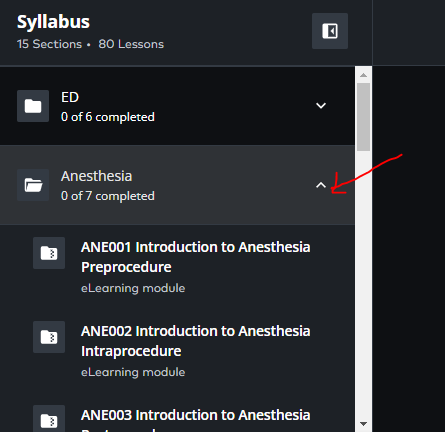Open ANE002 Introduction to Anesthesia Intraprocedure
Viewport: 445px width, 432px height.
coord(196,341)
